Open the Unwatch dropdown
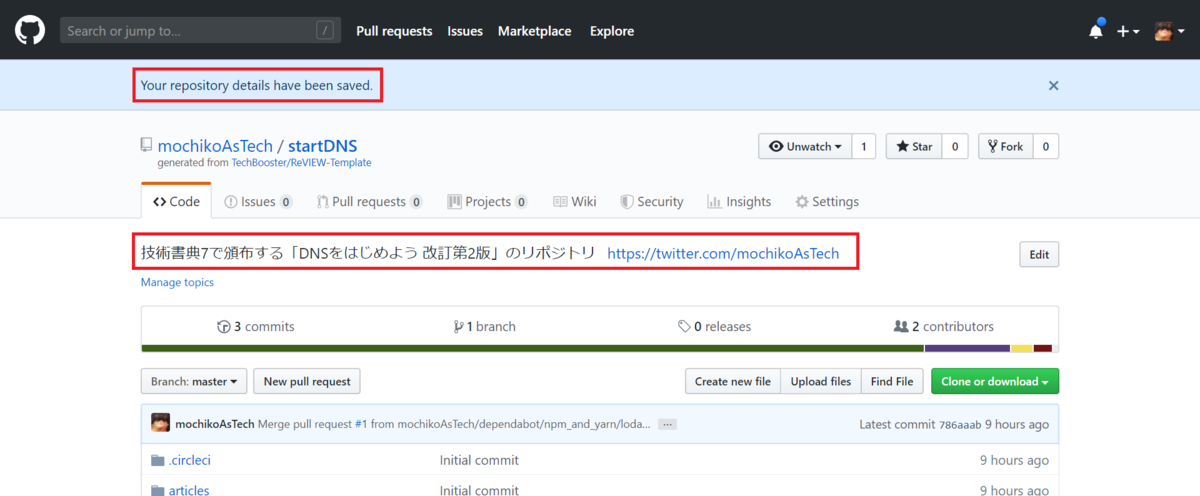 pyautogui.click(x=805, y=146)
